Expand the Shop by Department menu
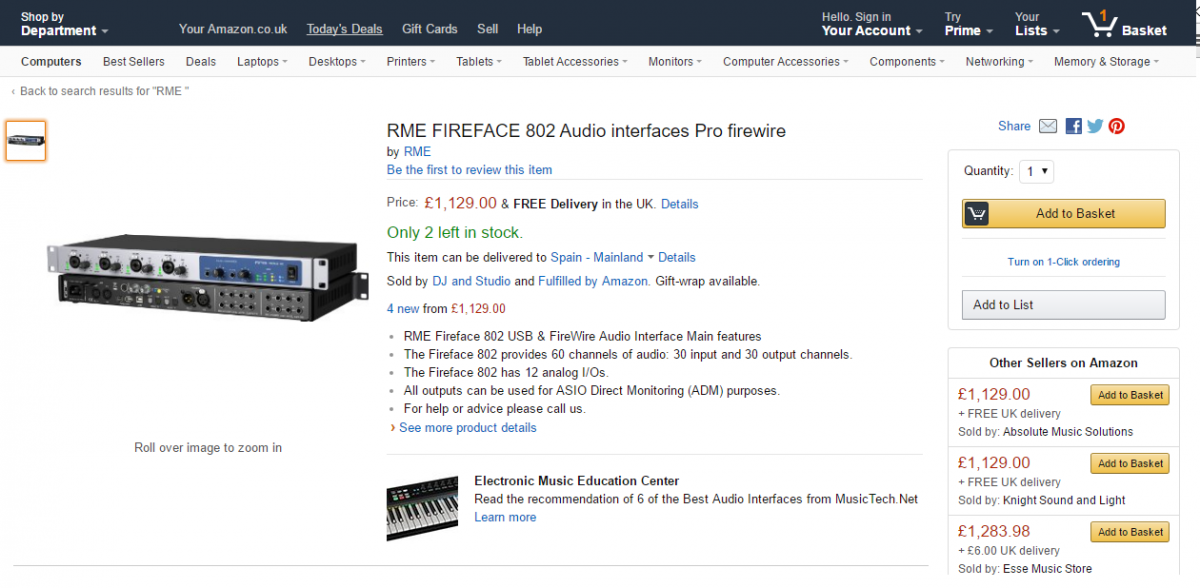 (64, 24)
